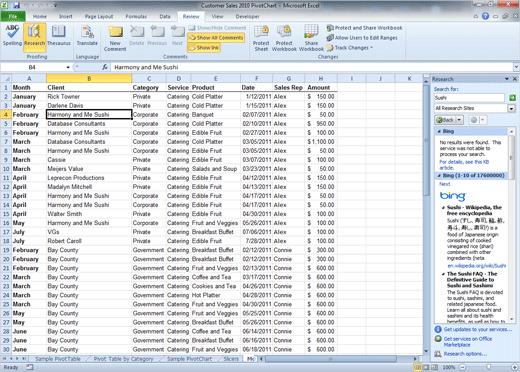Switch to the Formulas tab

pyautogui.click(x=136, y=16)
